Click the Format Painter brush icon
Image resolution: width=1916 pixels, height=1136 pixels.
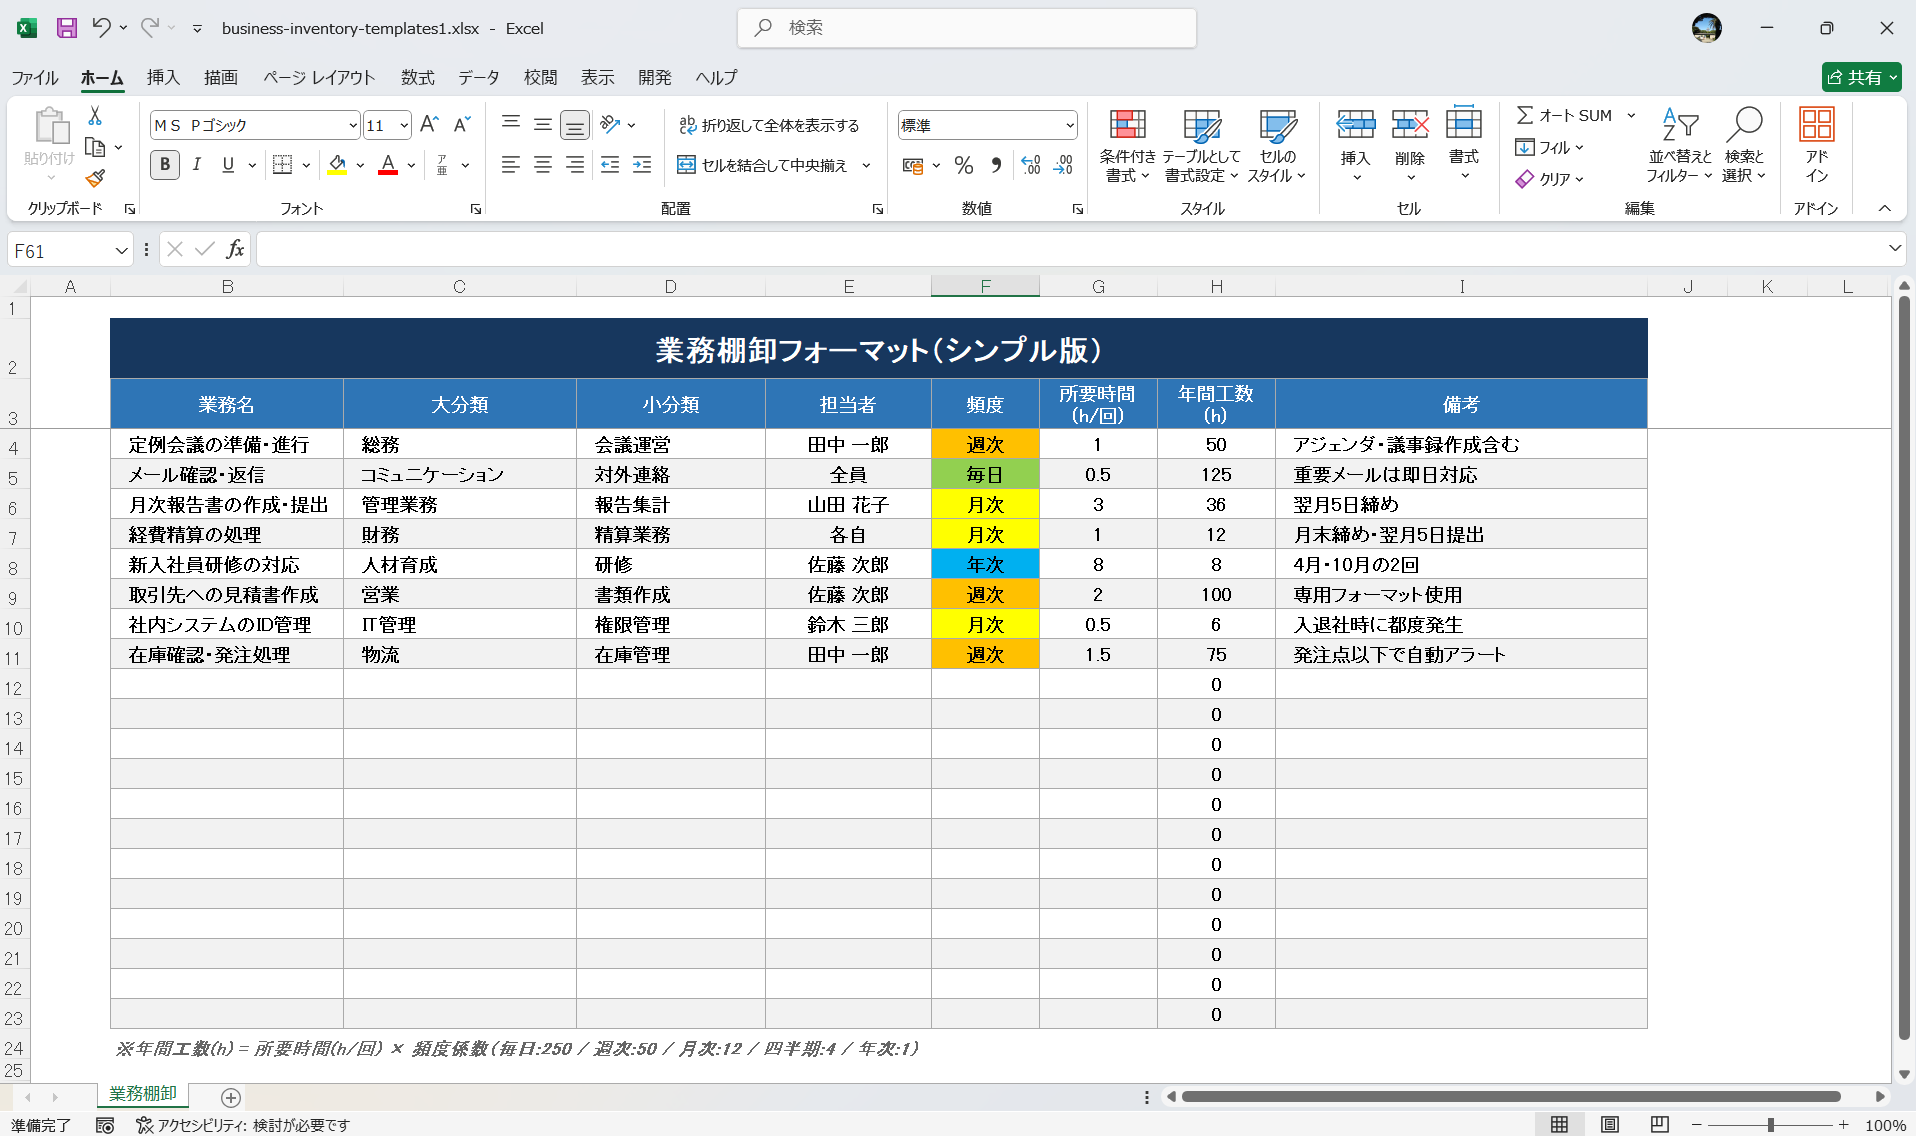pos(95,179)
